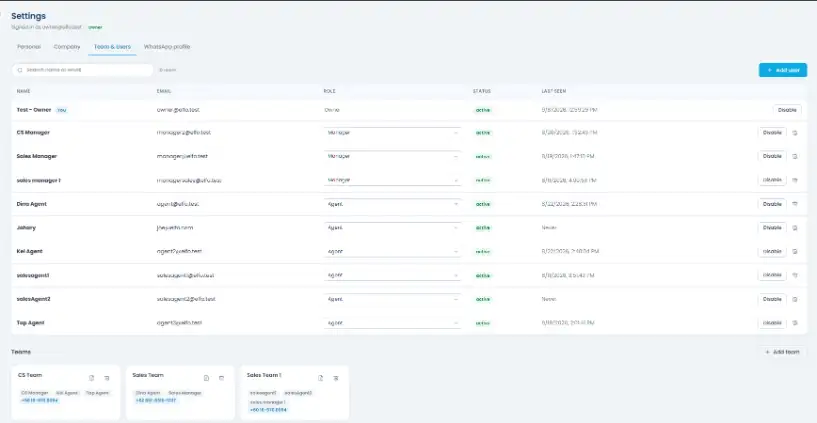
Task: Click trash icon for Kei Agent row
Action: (795, 252)
